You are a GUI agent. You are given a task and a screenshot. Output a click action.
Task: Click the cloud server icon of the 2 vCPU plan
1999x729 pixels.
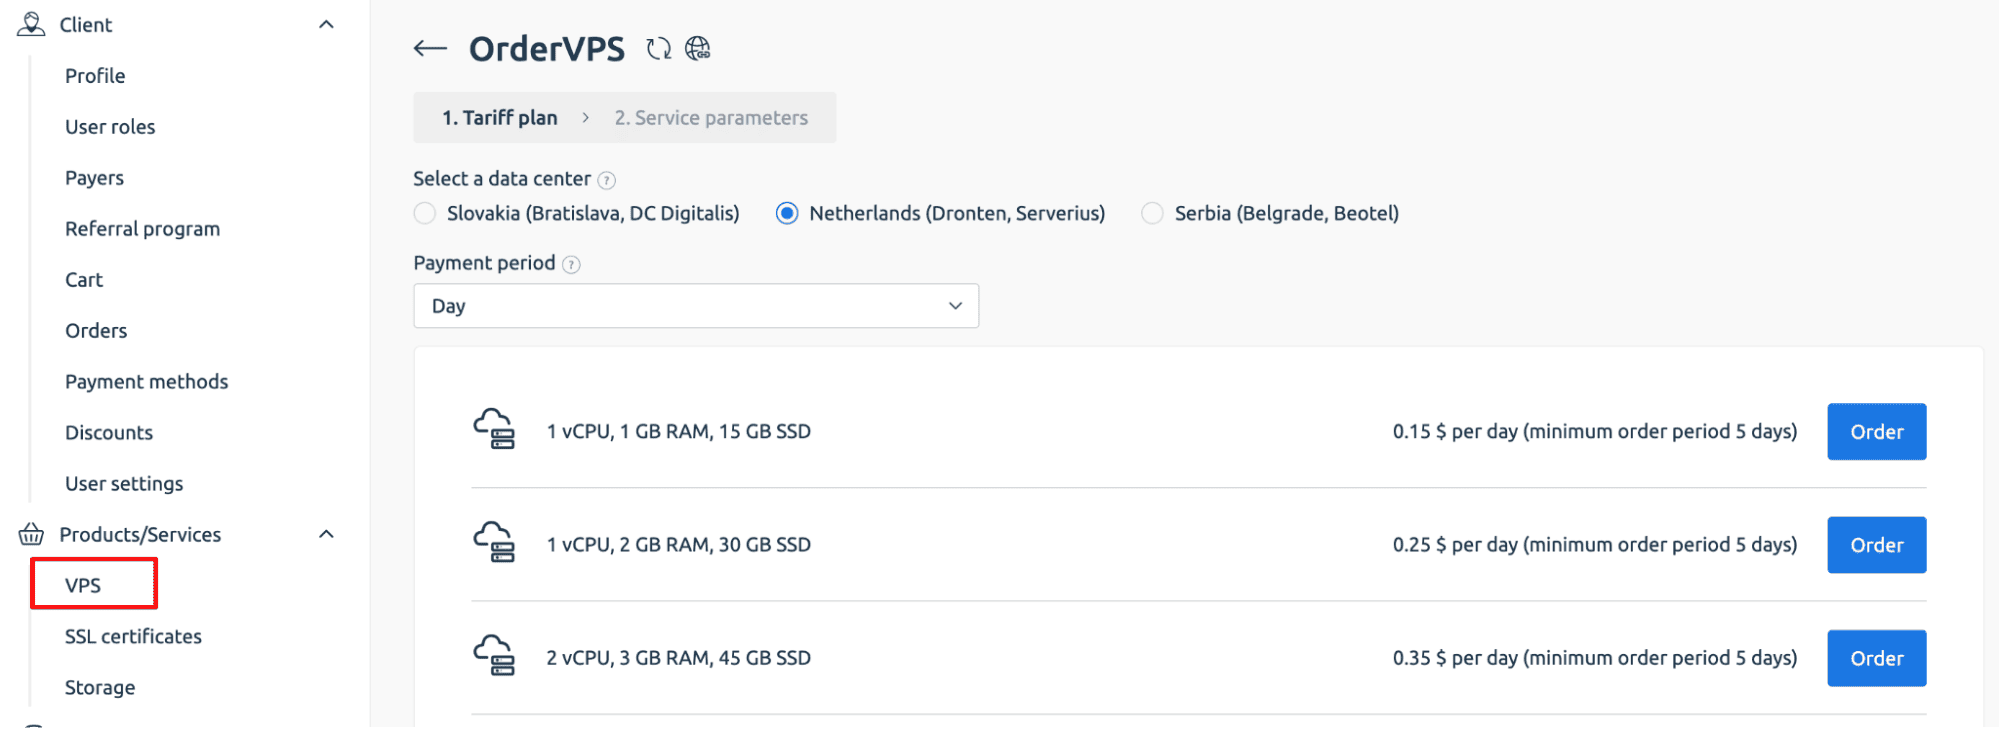(x=495, y=657)
